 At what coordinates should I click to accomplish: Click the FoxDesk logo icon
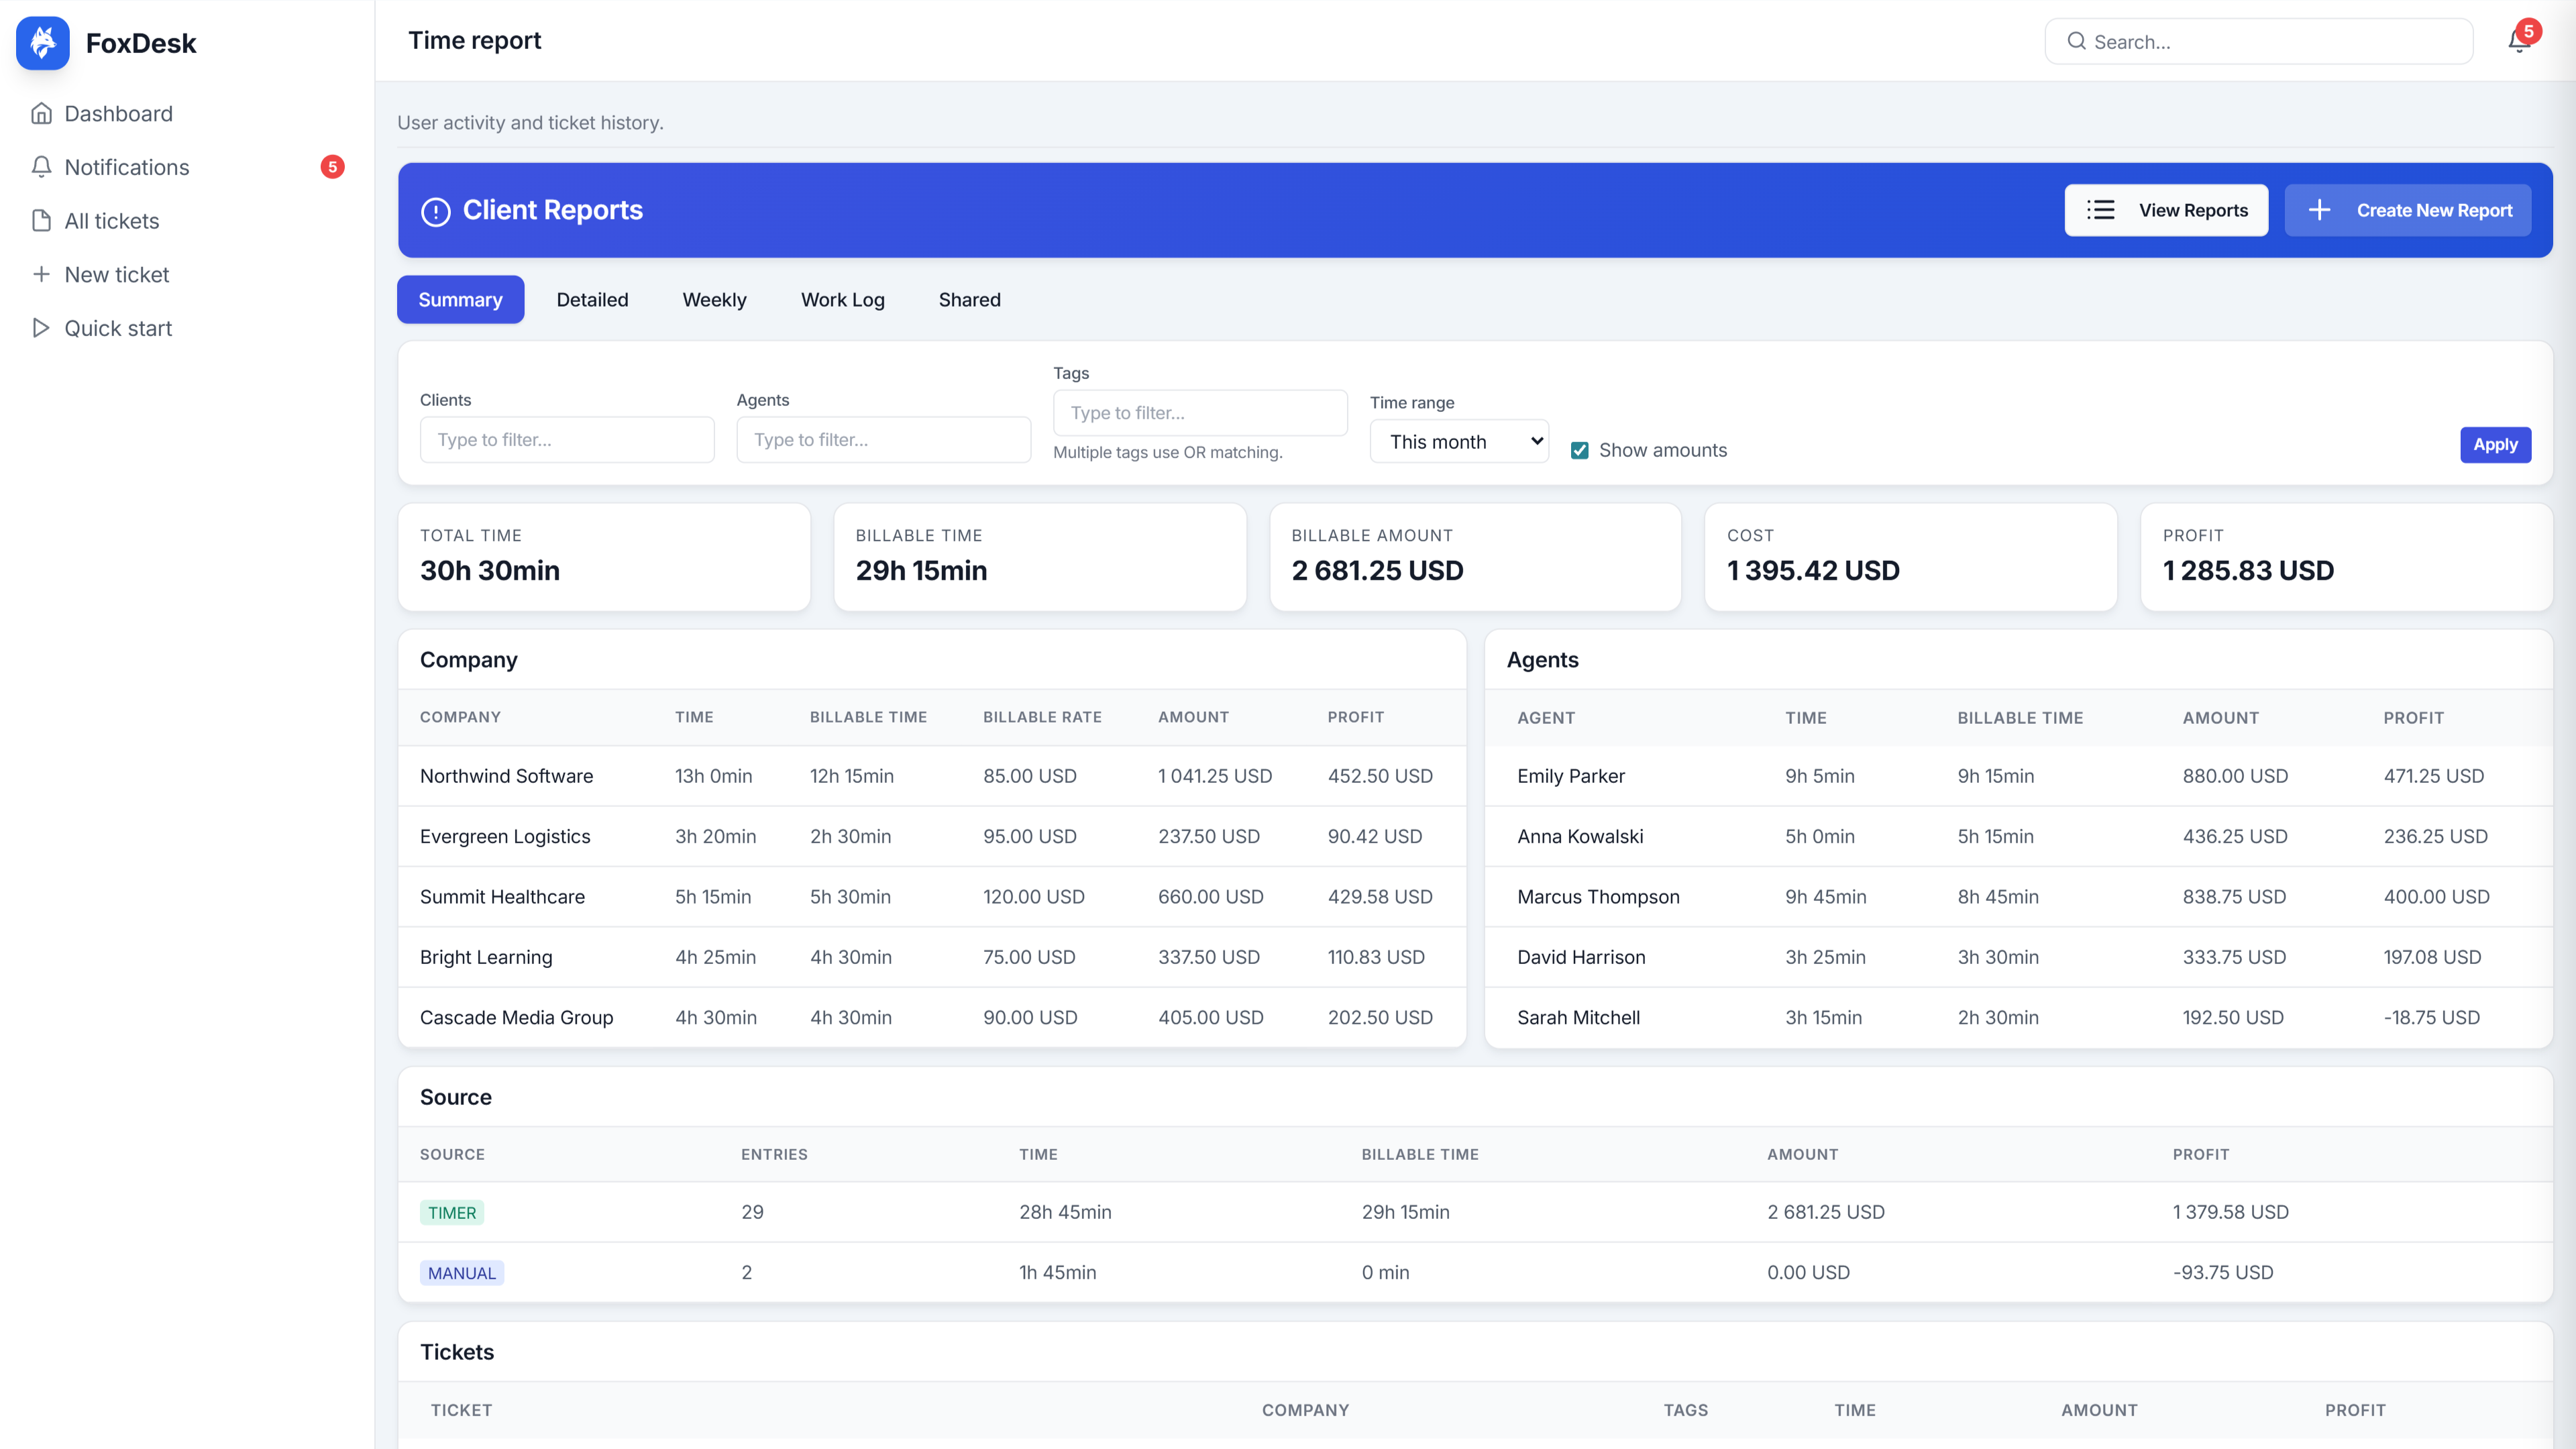click(42, 43)
